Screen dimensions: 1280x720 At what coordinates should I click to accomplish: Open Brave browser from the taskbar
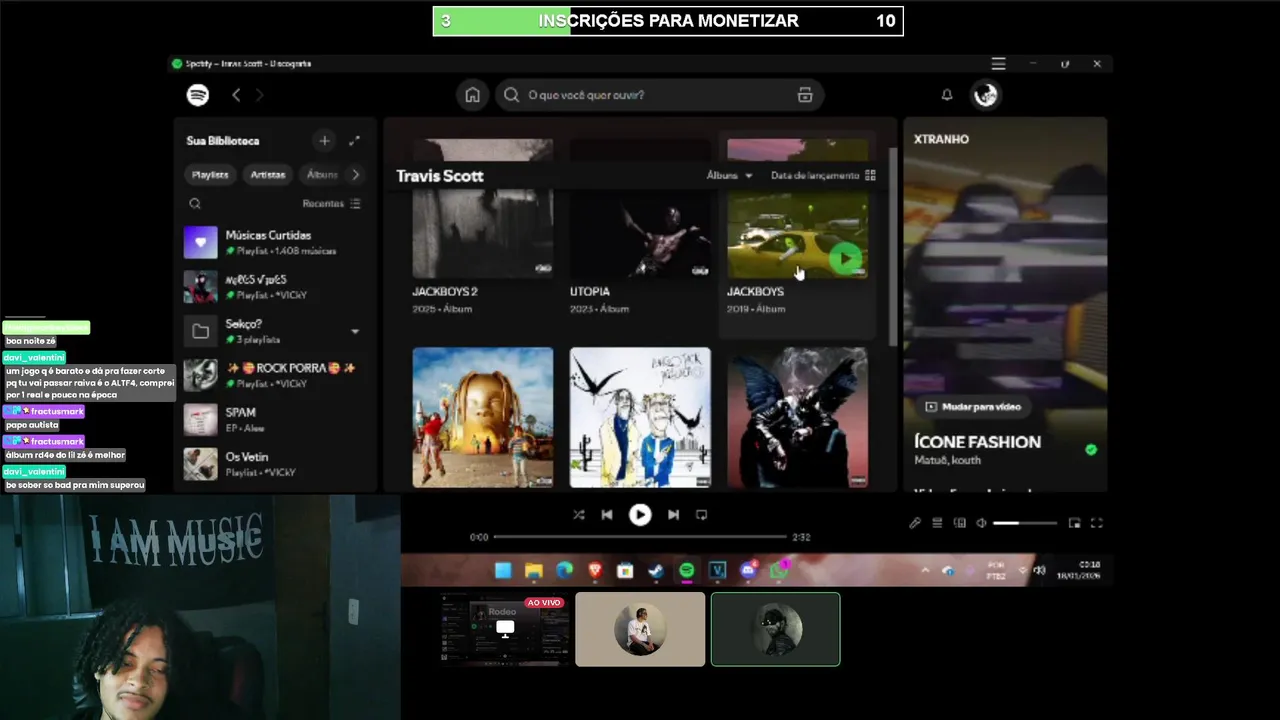595,570
